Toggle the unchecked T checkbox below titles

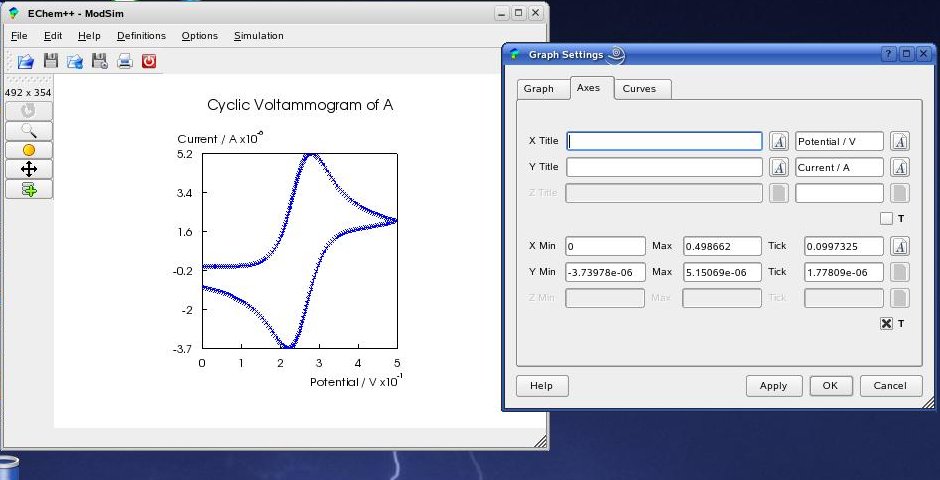pyautogui.click(x=886, y=219)
